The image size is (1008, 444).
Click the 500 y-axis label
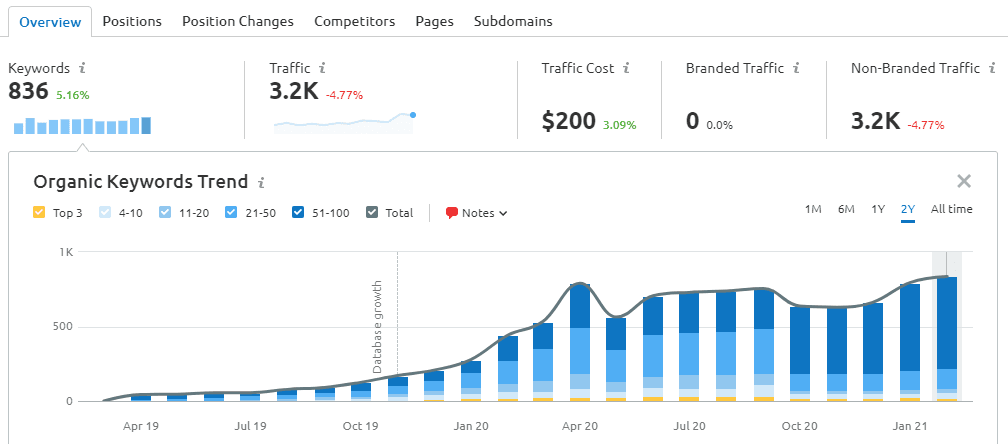64,327
